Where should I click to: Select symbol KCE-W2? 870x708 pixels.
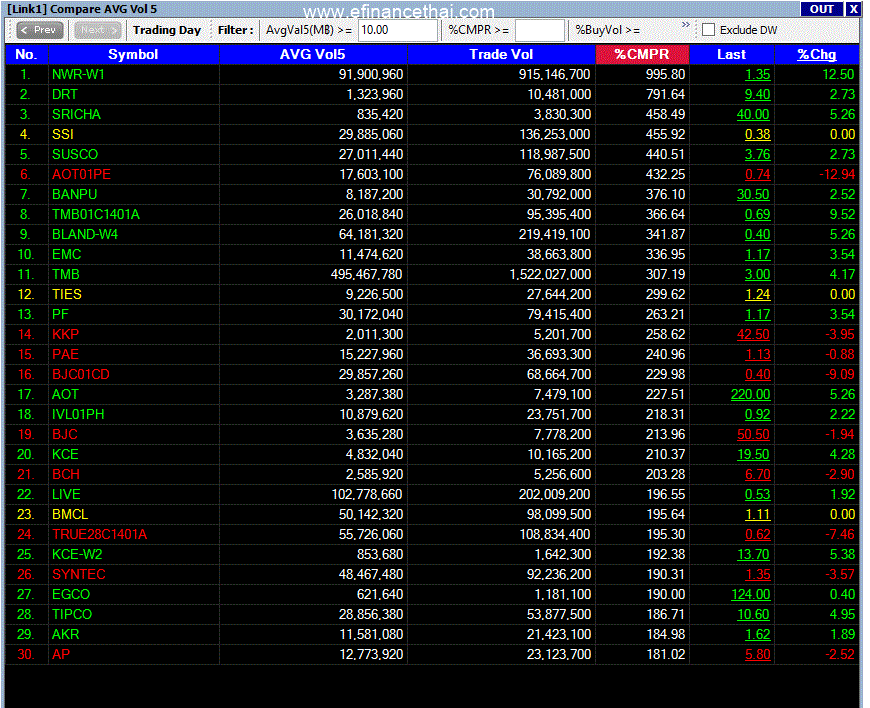point(77,554)
